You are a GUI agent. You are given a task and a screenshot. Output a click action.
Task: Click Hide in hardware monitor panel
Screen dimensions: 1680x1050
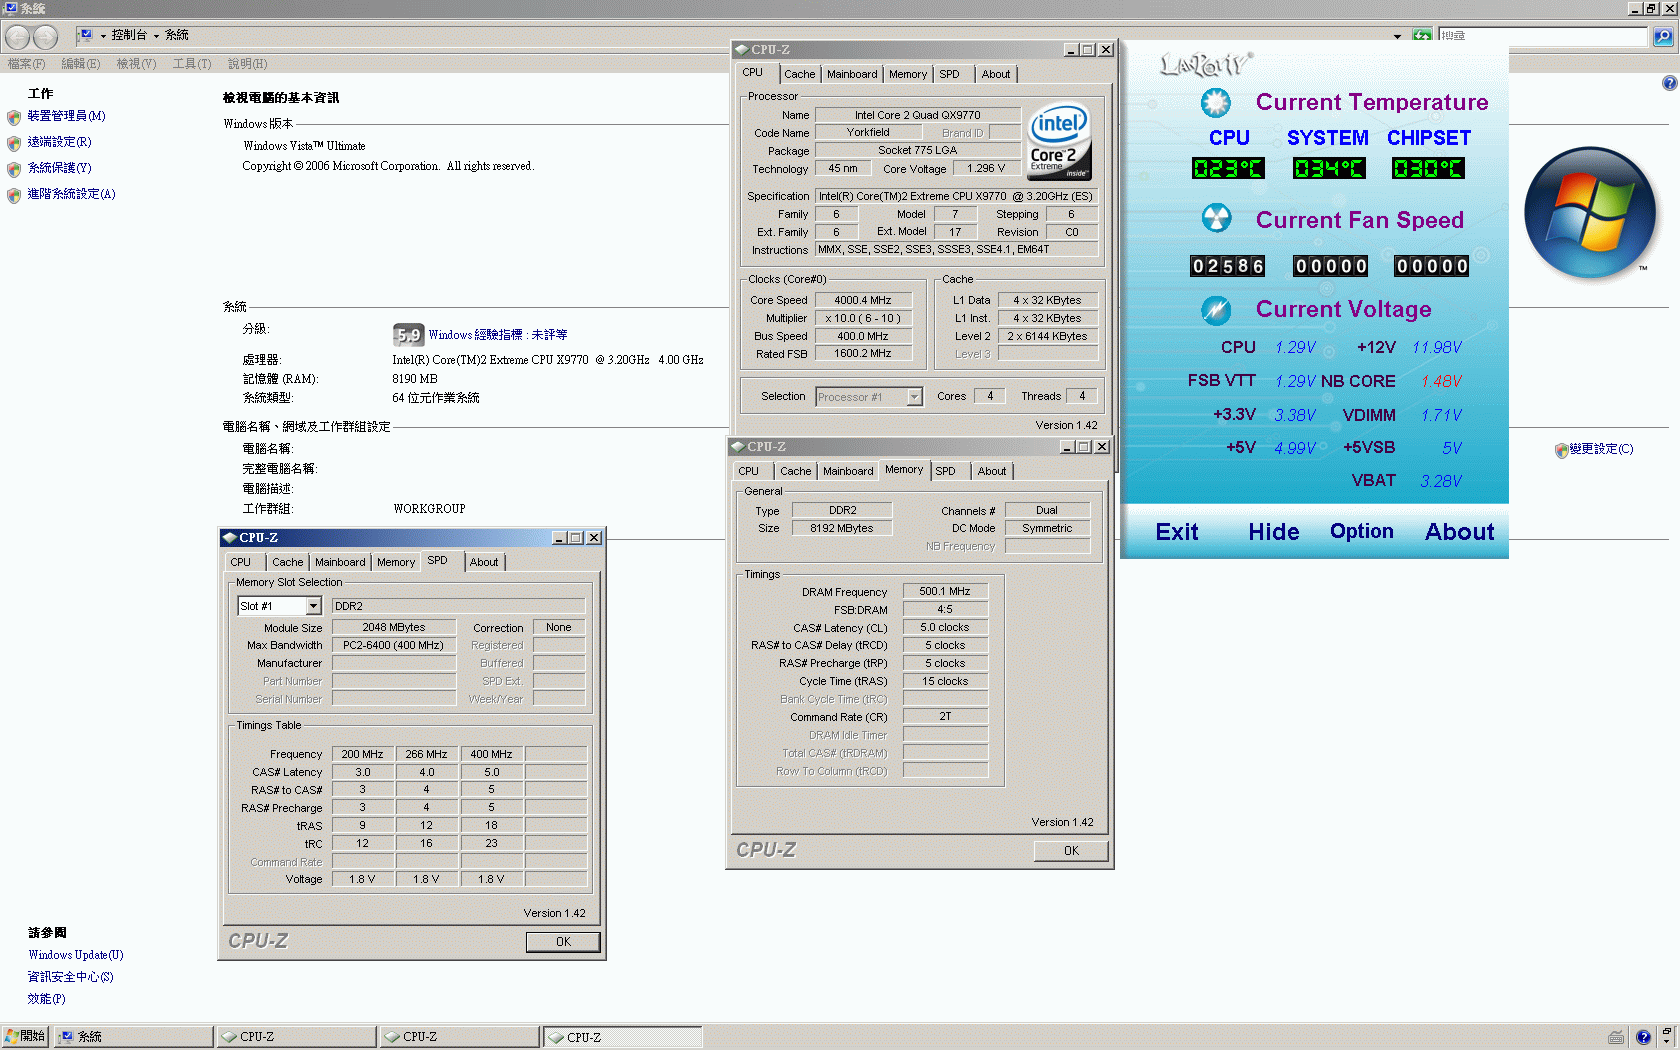(x=1273, y=532)
